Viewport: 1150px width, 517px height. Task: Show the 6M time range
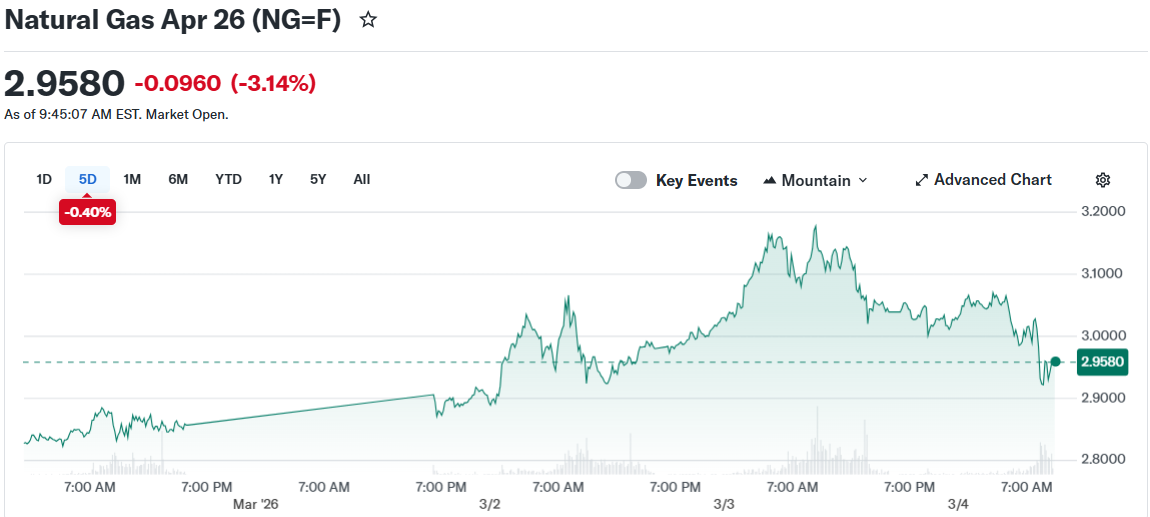tap(178, 180)
